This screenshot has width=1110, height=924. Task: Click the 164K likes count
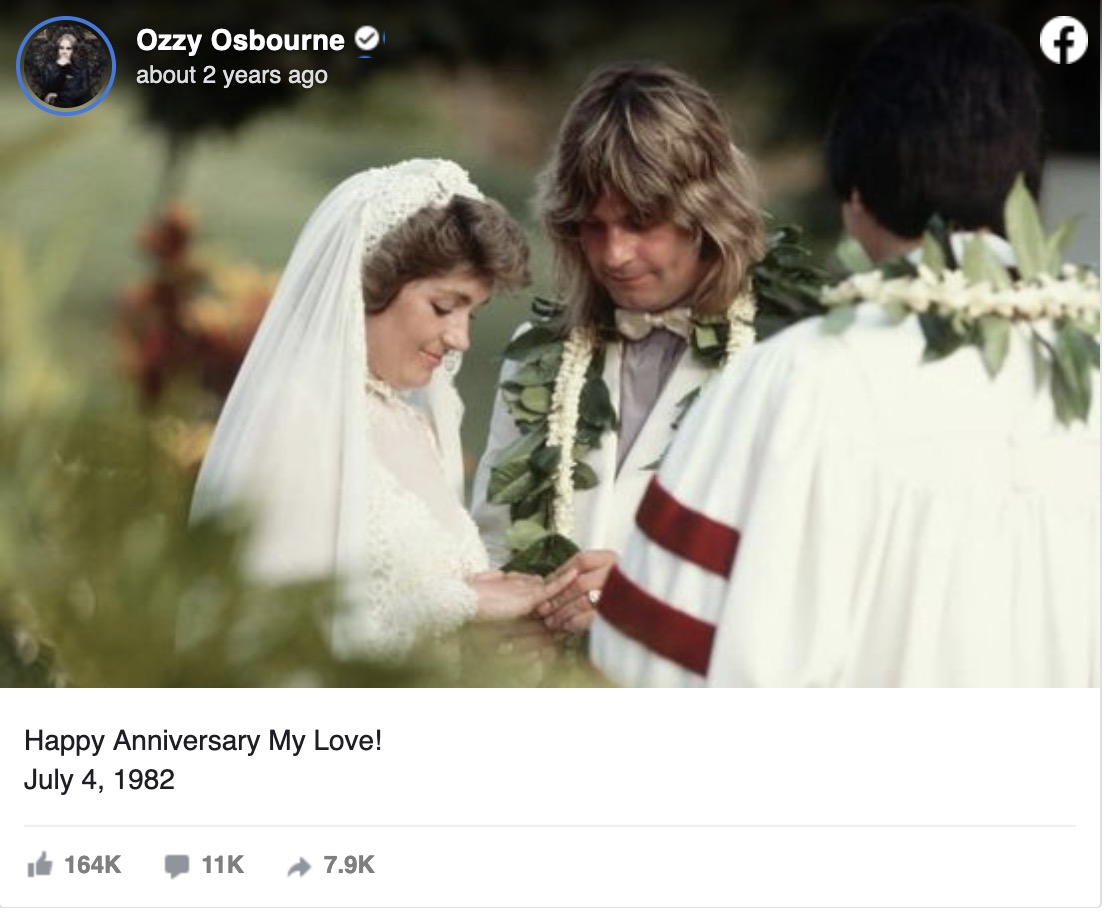(92, 865)
